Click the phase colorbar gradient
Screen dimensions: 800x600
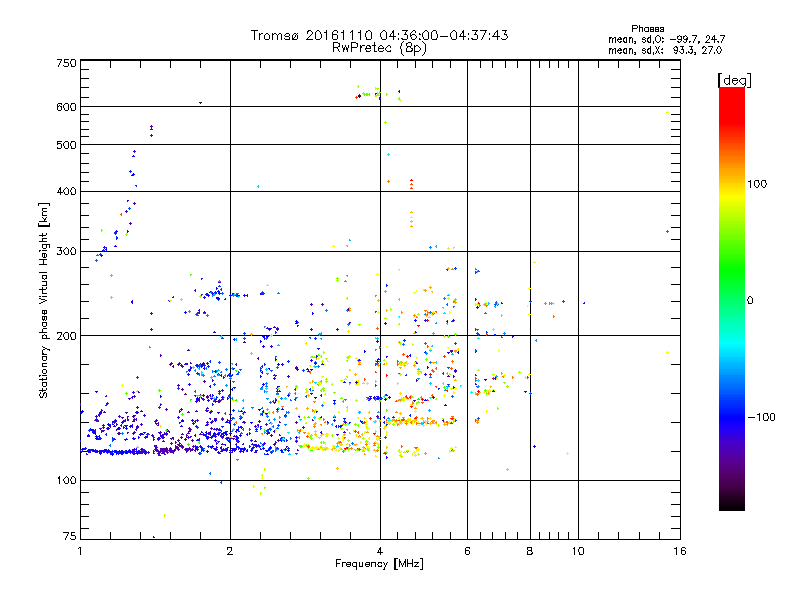(x=732, y=298)
